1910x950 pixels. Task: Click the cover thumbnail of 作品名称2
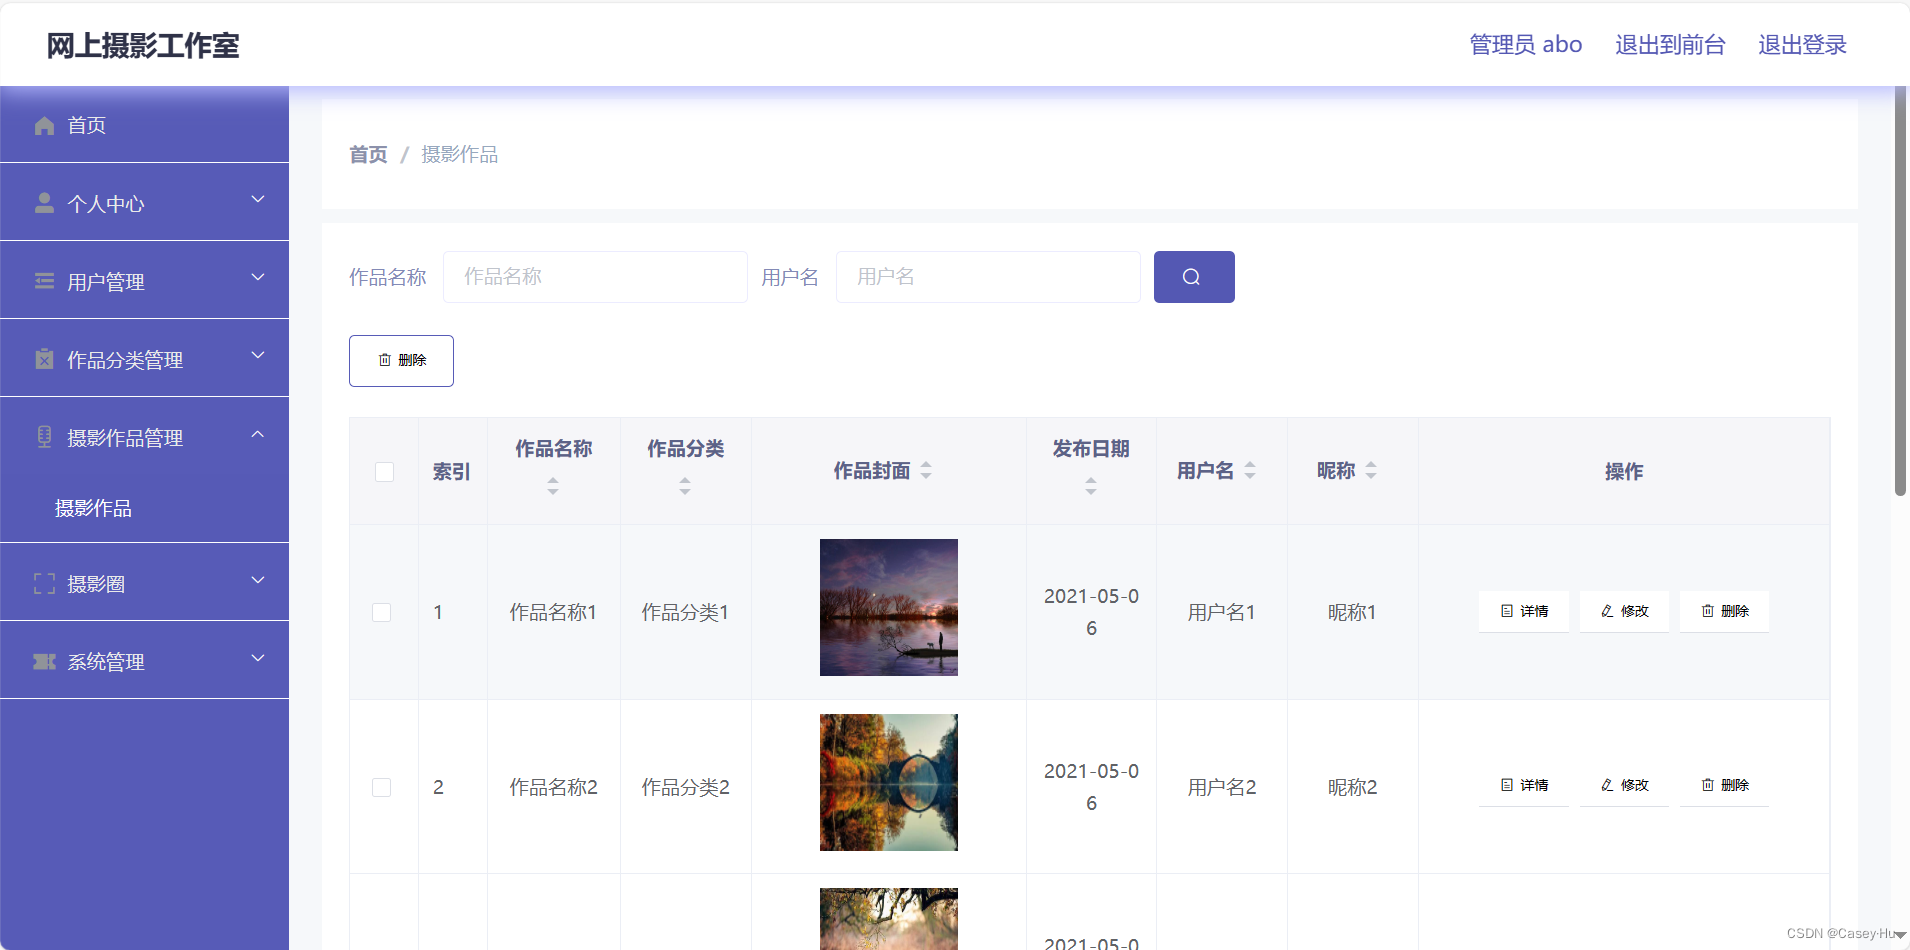(889, 782)
